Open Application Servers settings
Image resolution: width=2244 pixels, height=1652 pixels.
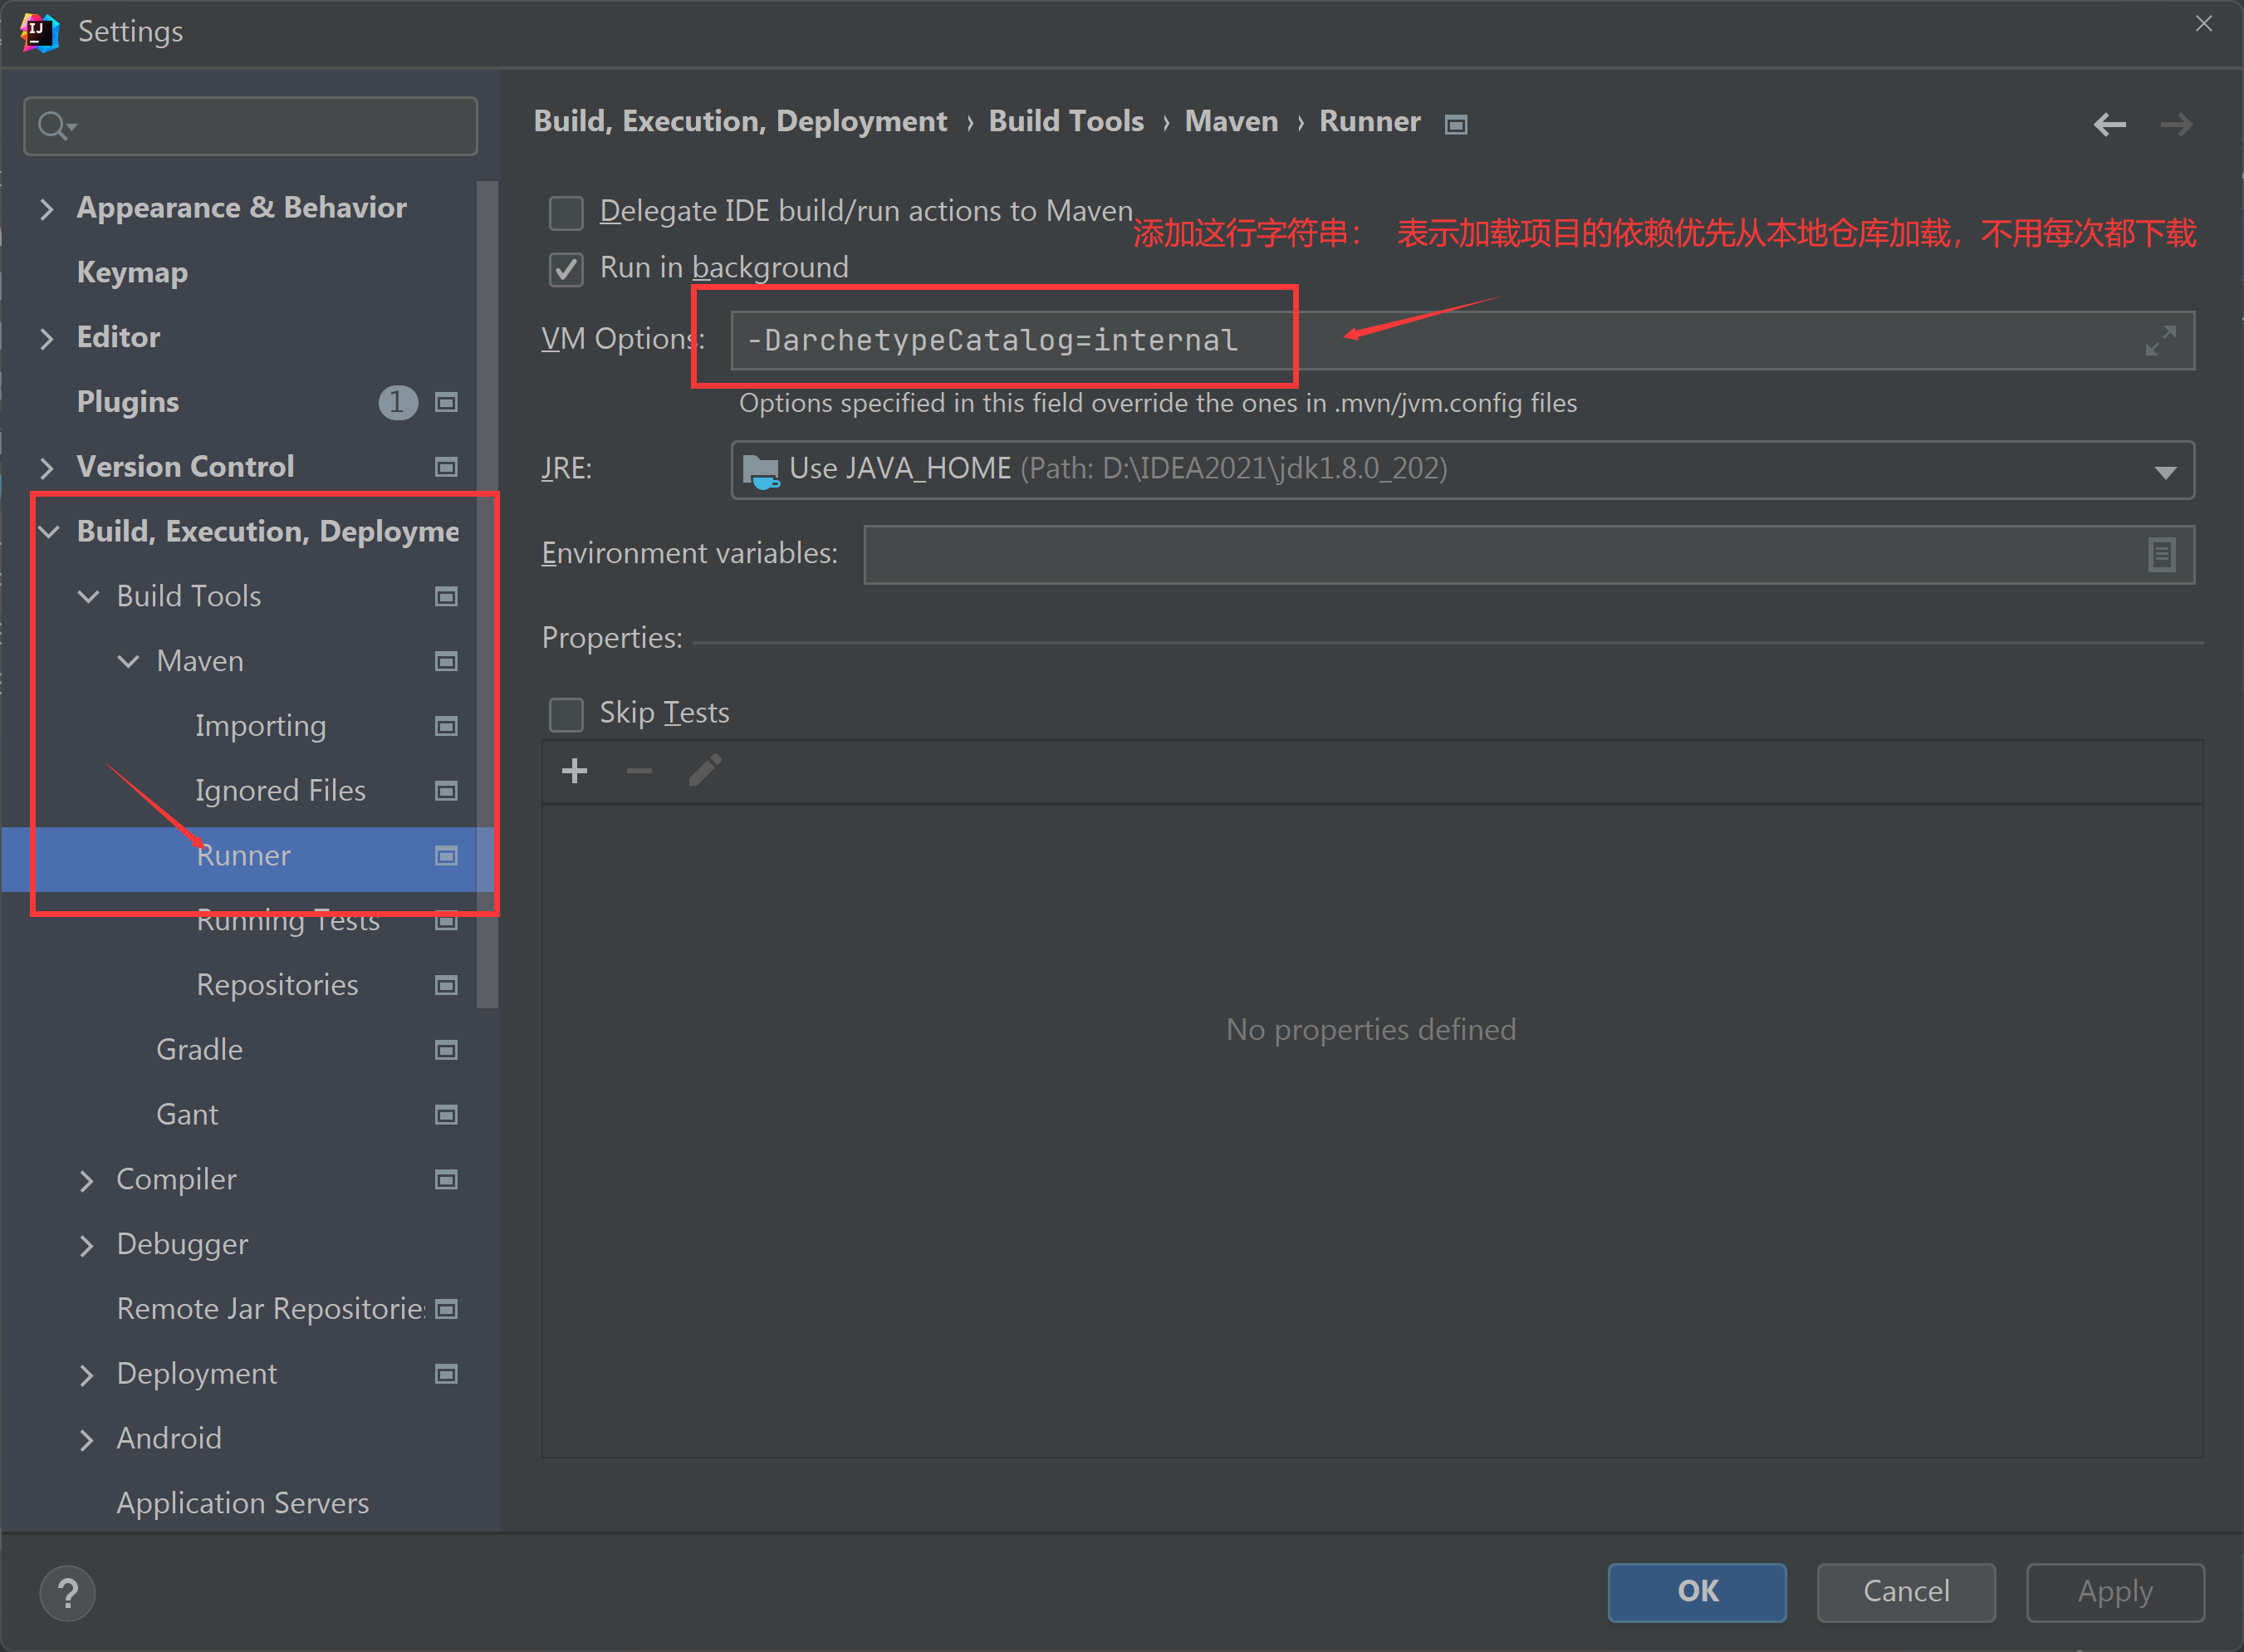click(243, 1503)
